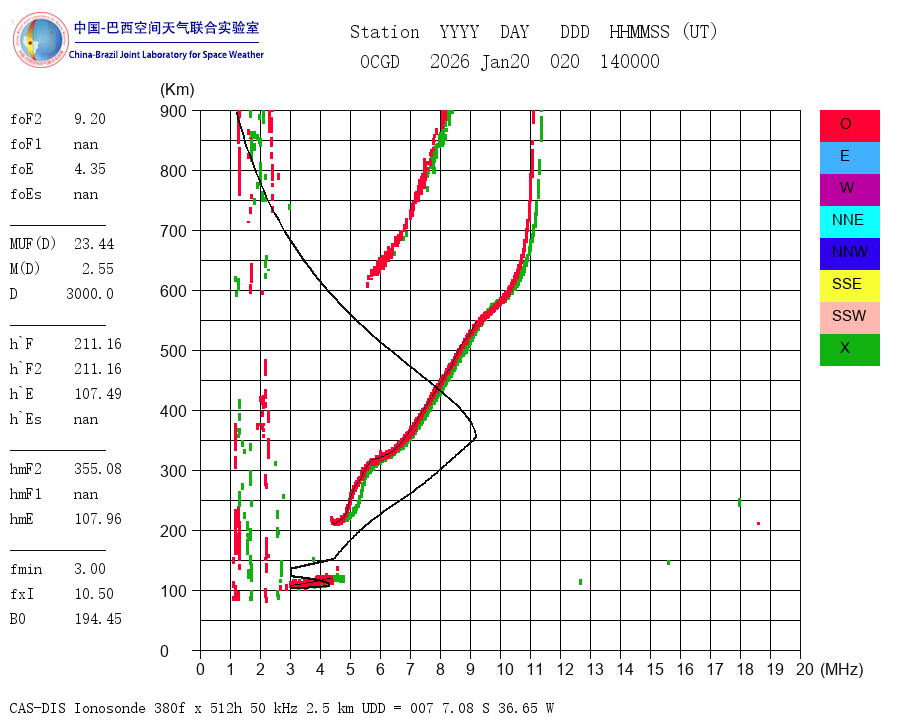Click the China-Brazil Joint Laboratory English caption
The image size is (900, 720).
pyautogui.click(x=166, y=55)
